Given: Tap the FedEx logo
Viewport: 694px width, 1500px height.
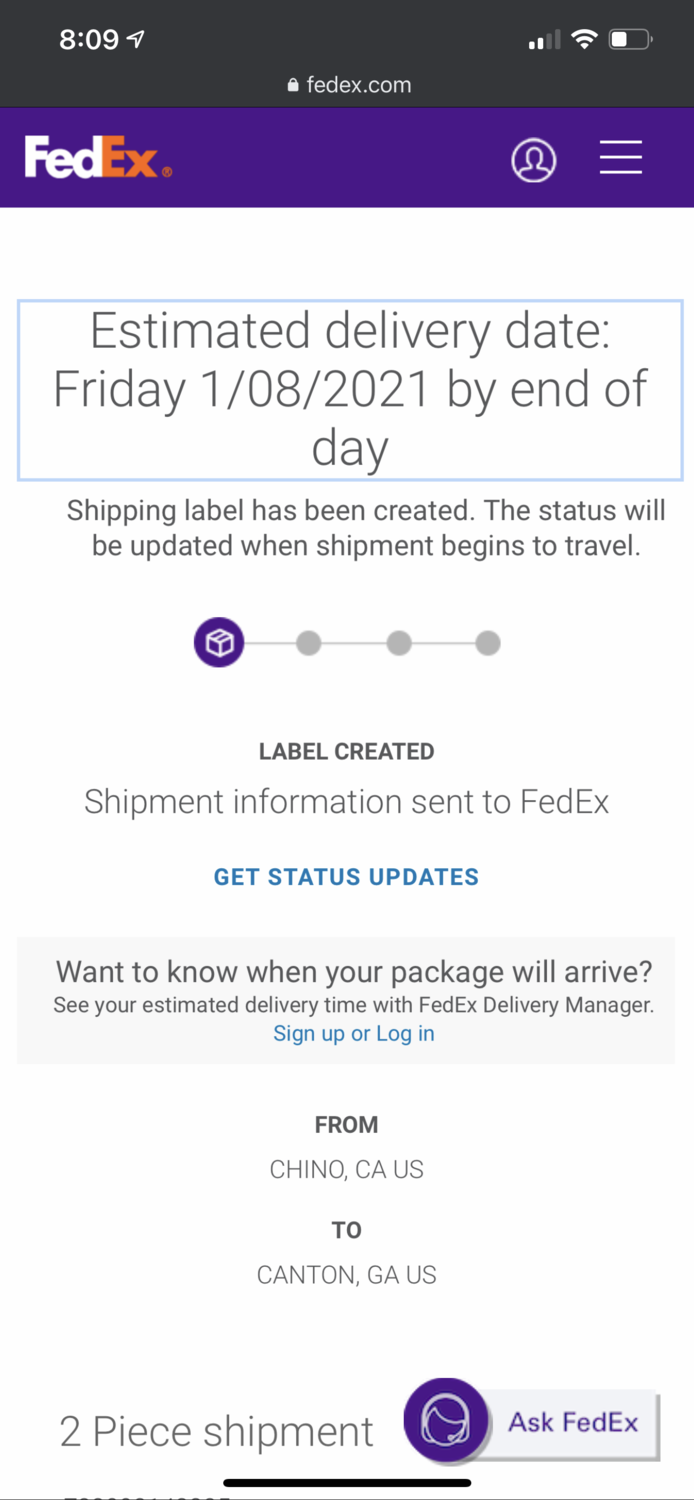Looking at the screenshot, I should 97,159.
